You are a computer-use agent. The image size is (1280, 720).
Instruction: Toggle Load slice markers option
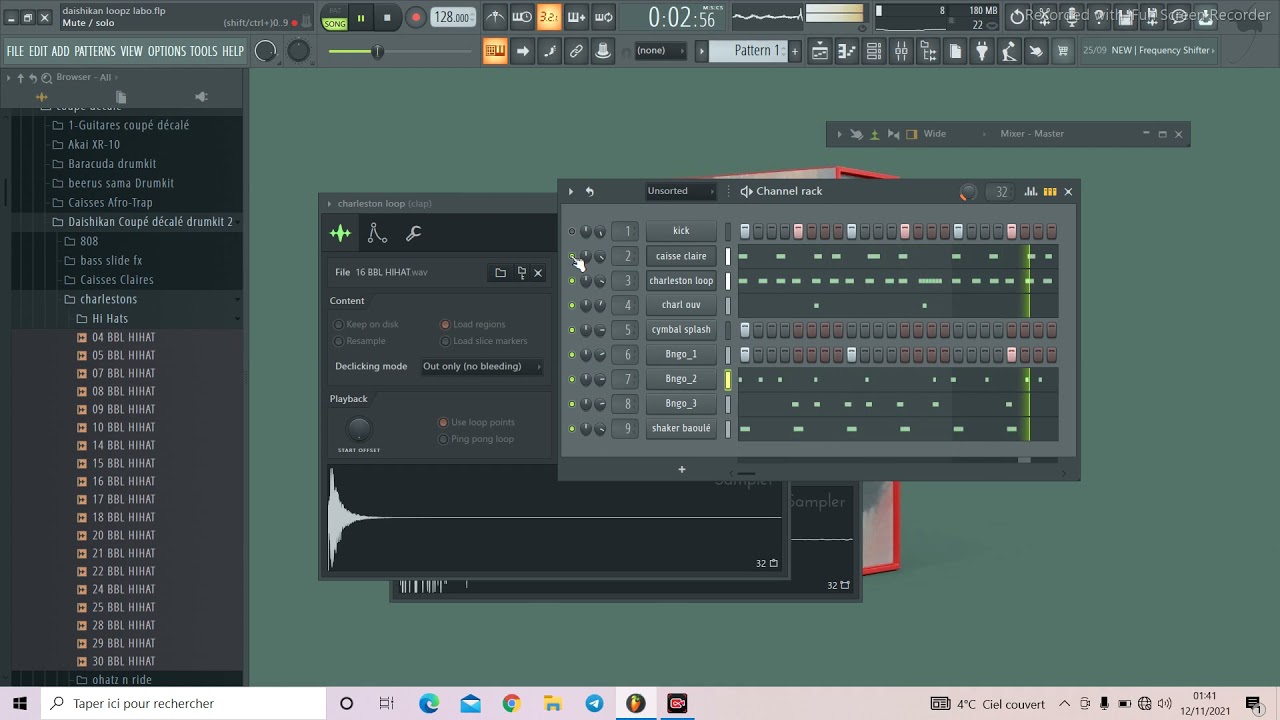[484, 341]
